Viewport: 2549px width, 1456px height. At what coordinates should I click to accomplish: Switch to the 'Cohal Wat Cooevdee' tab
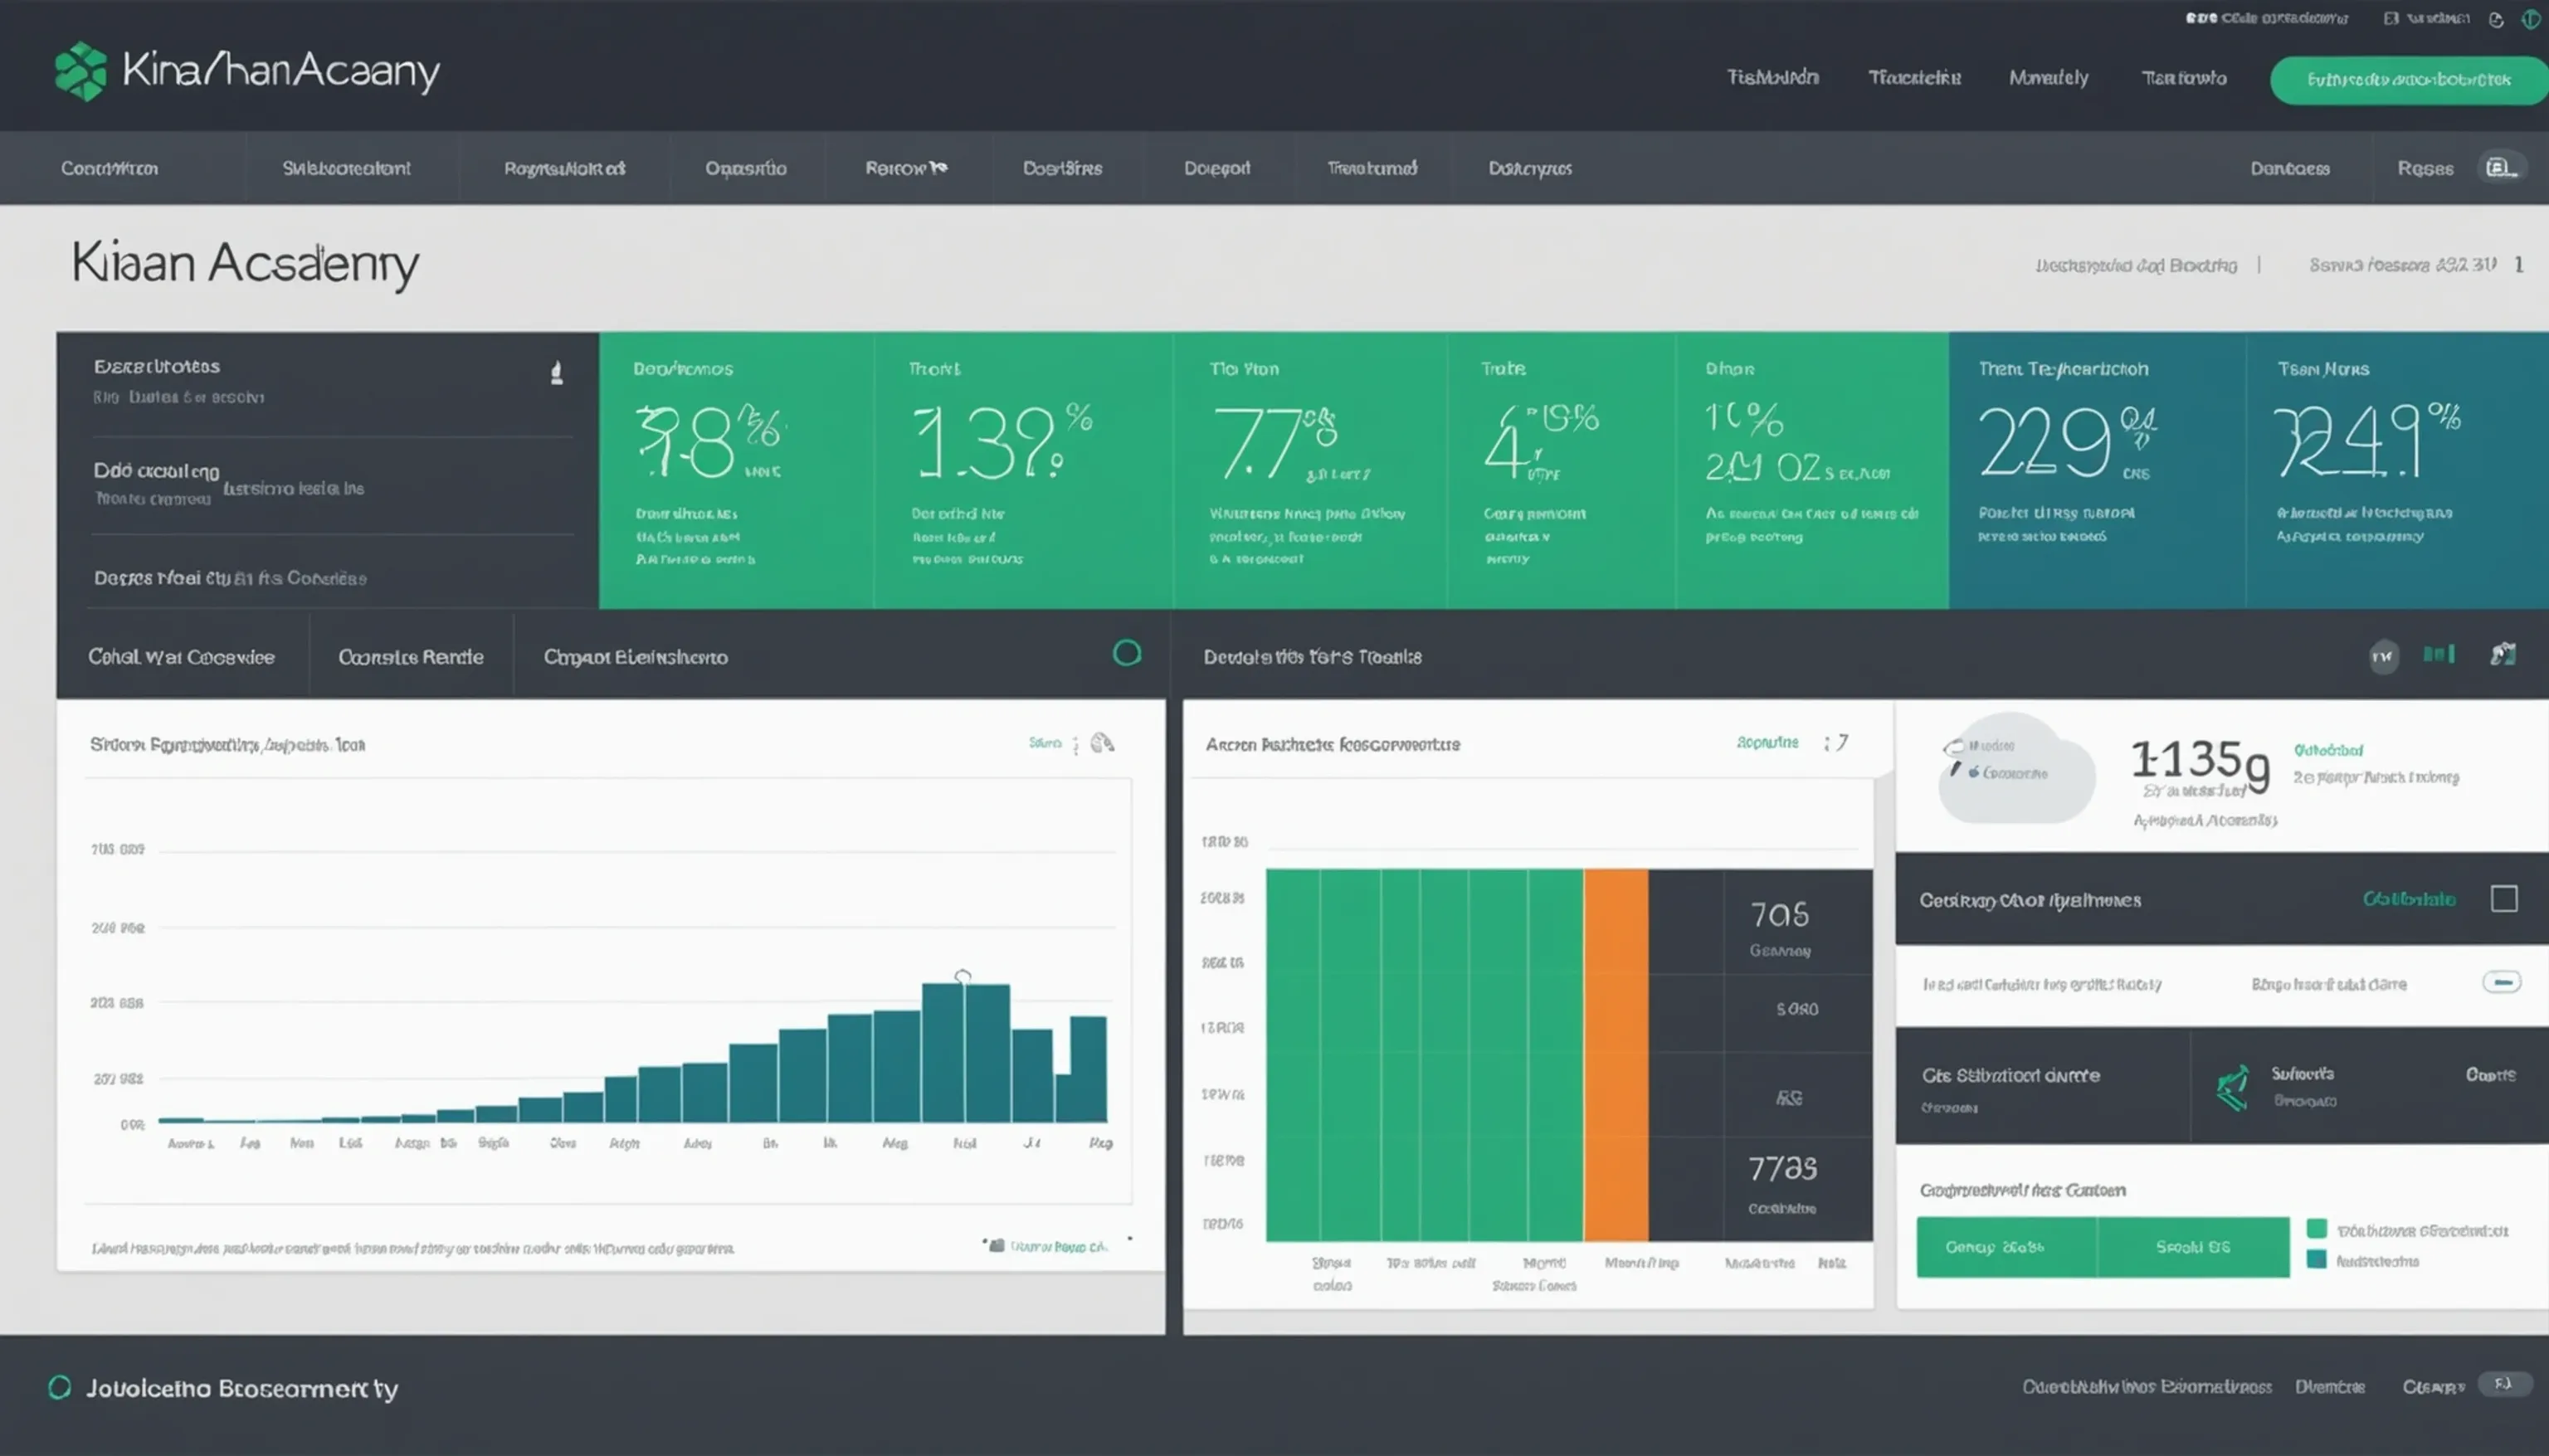coord(181,656)
